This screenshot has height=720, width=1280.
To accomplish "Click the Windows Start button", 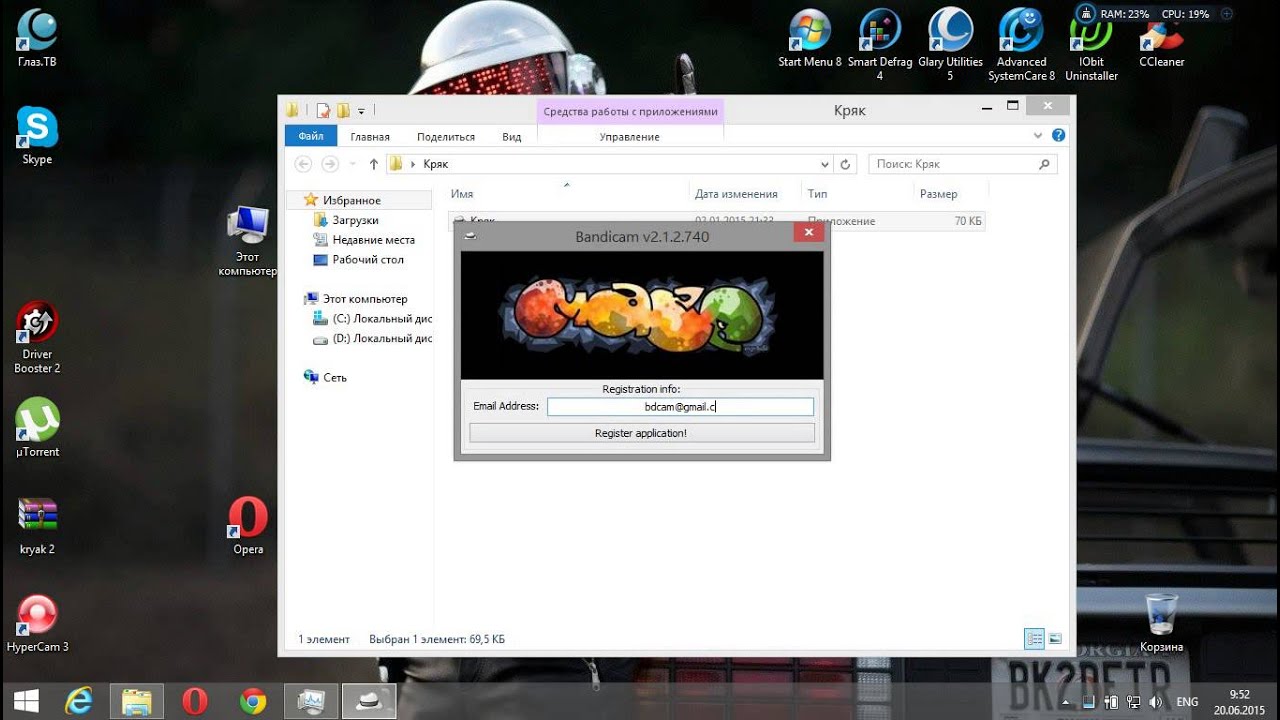I will [25, 701].
